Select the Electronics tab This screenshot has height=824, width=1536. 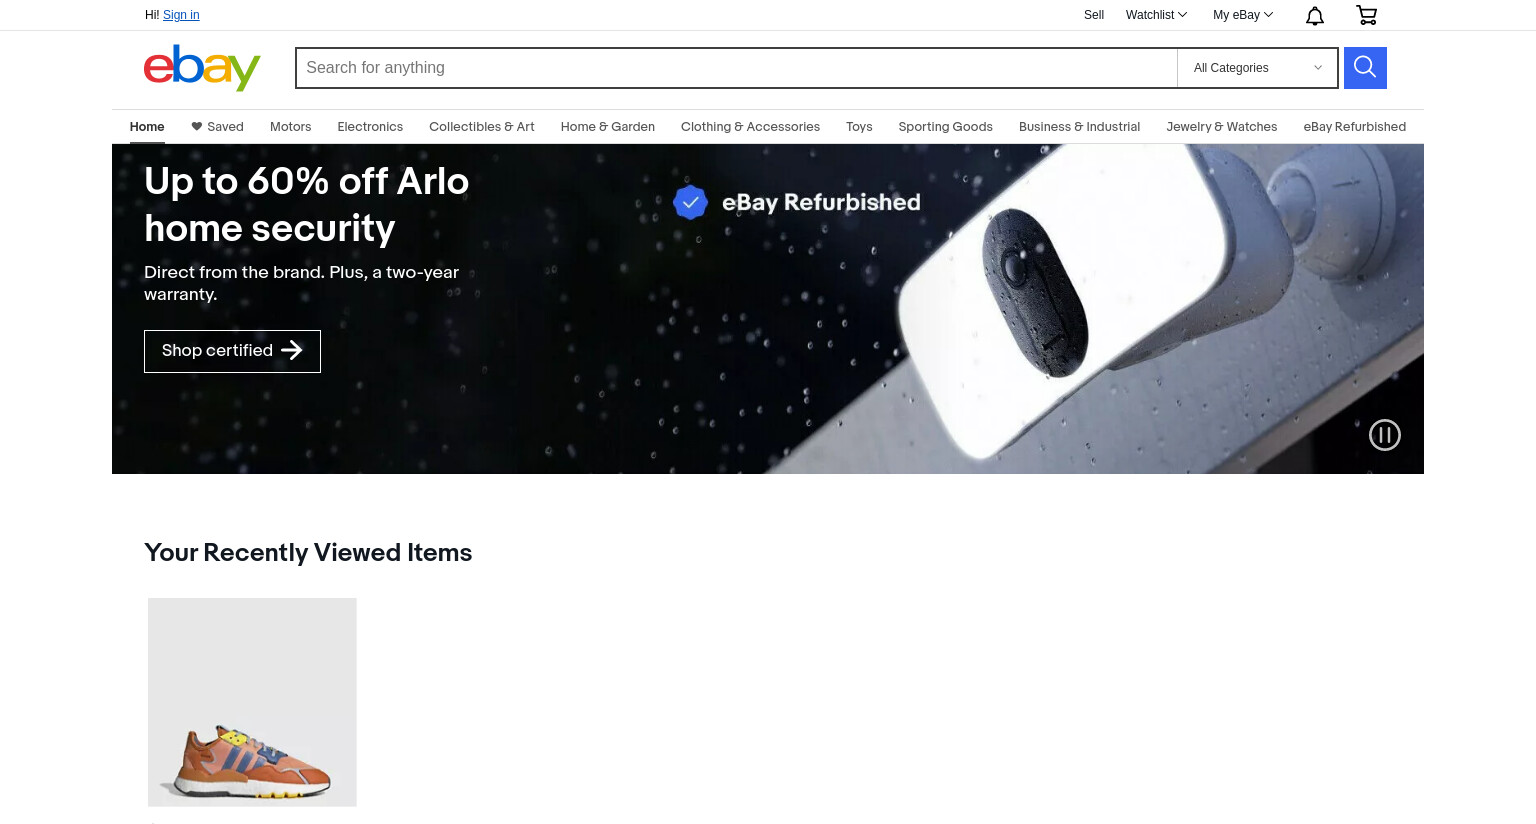tap(370, 127)
